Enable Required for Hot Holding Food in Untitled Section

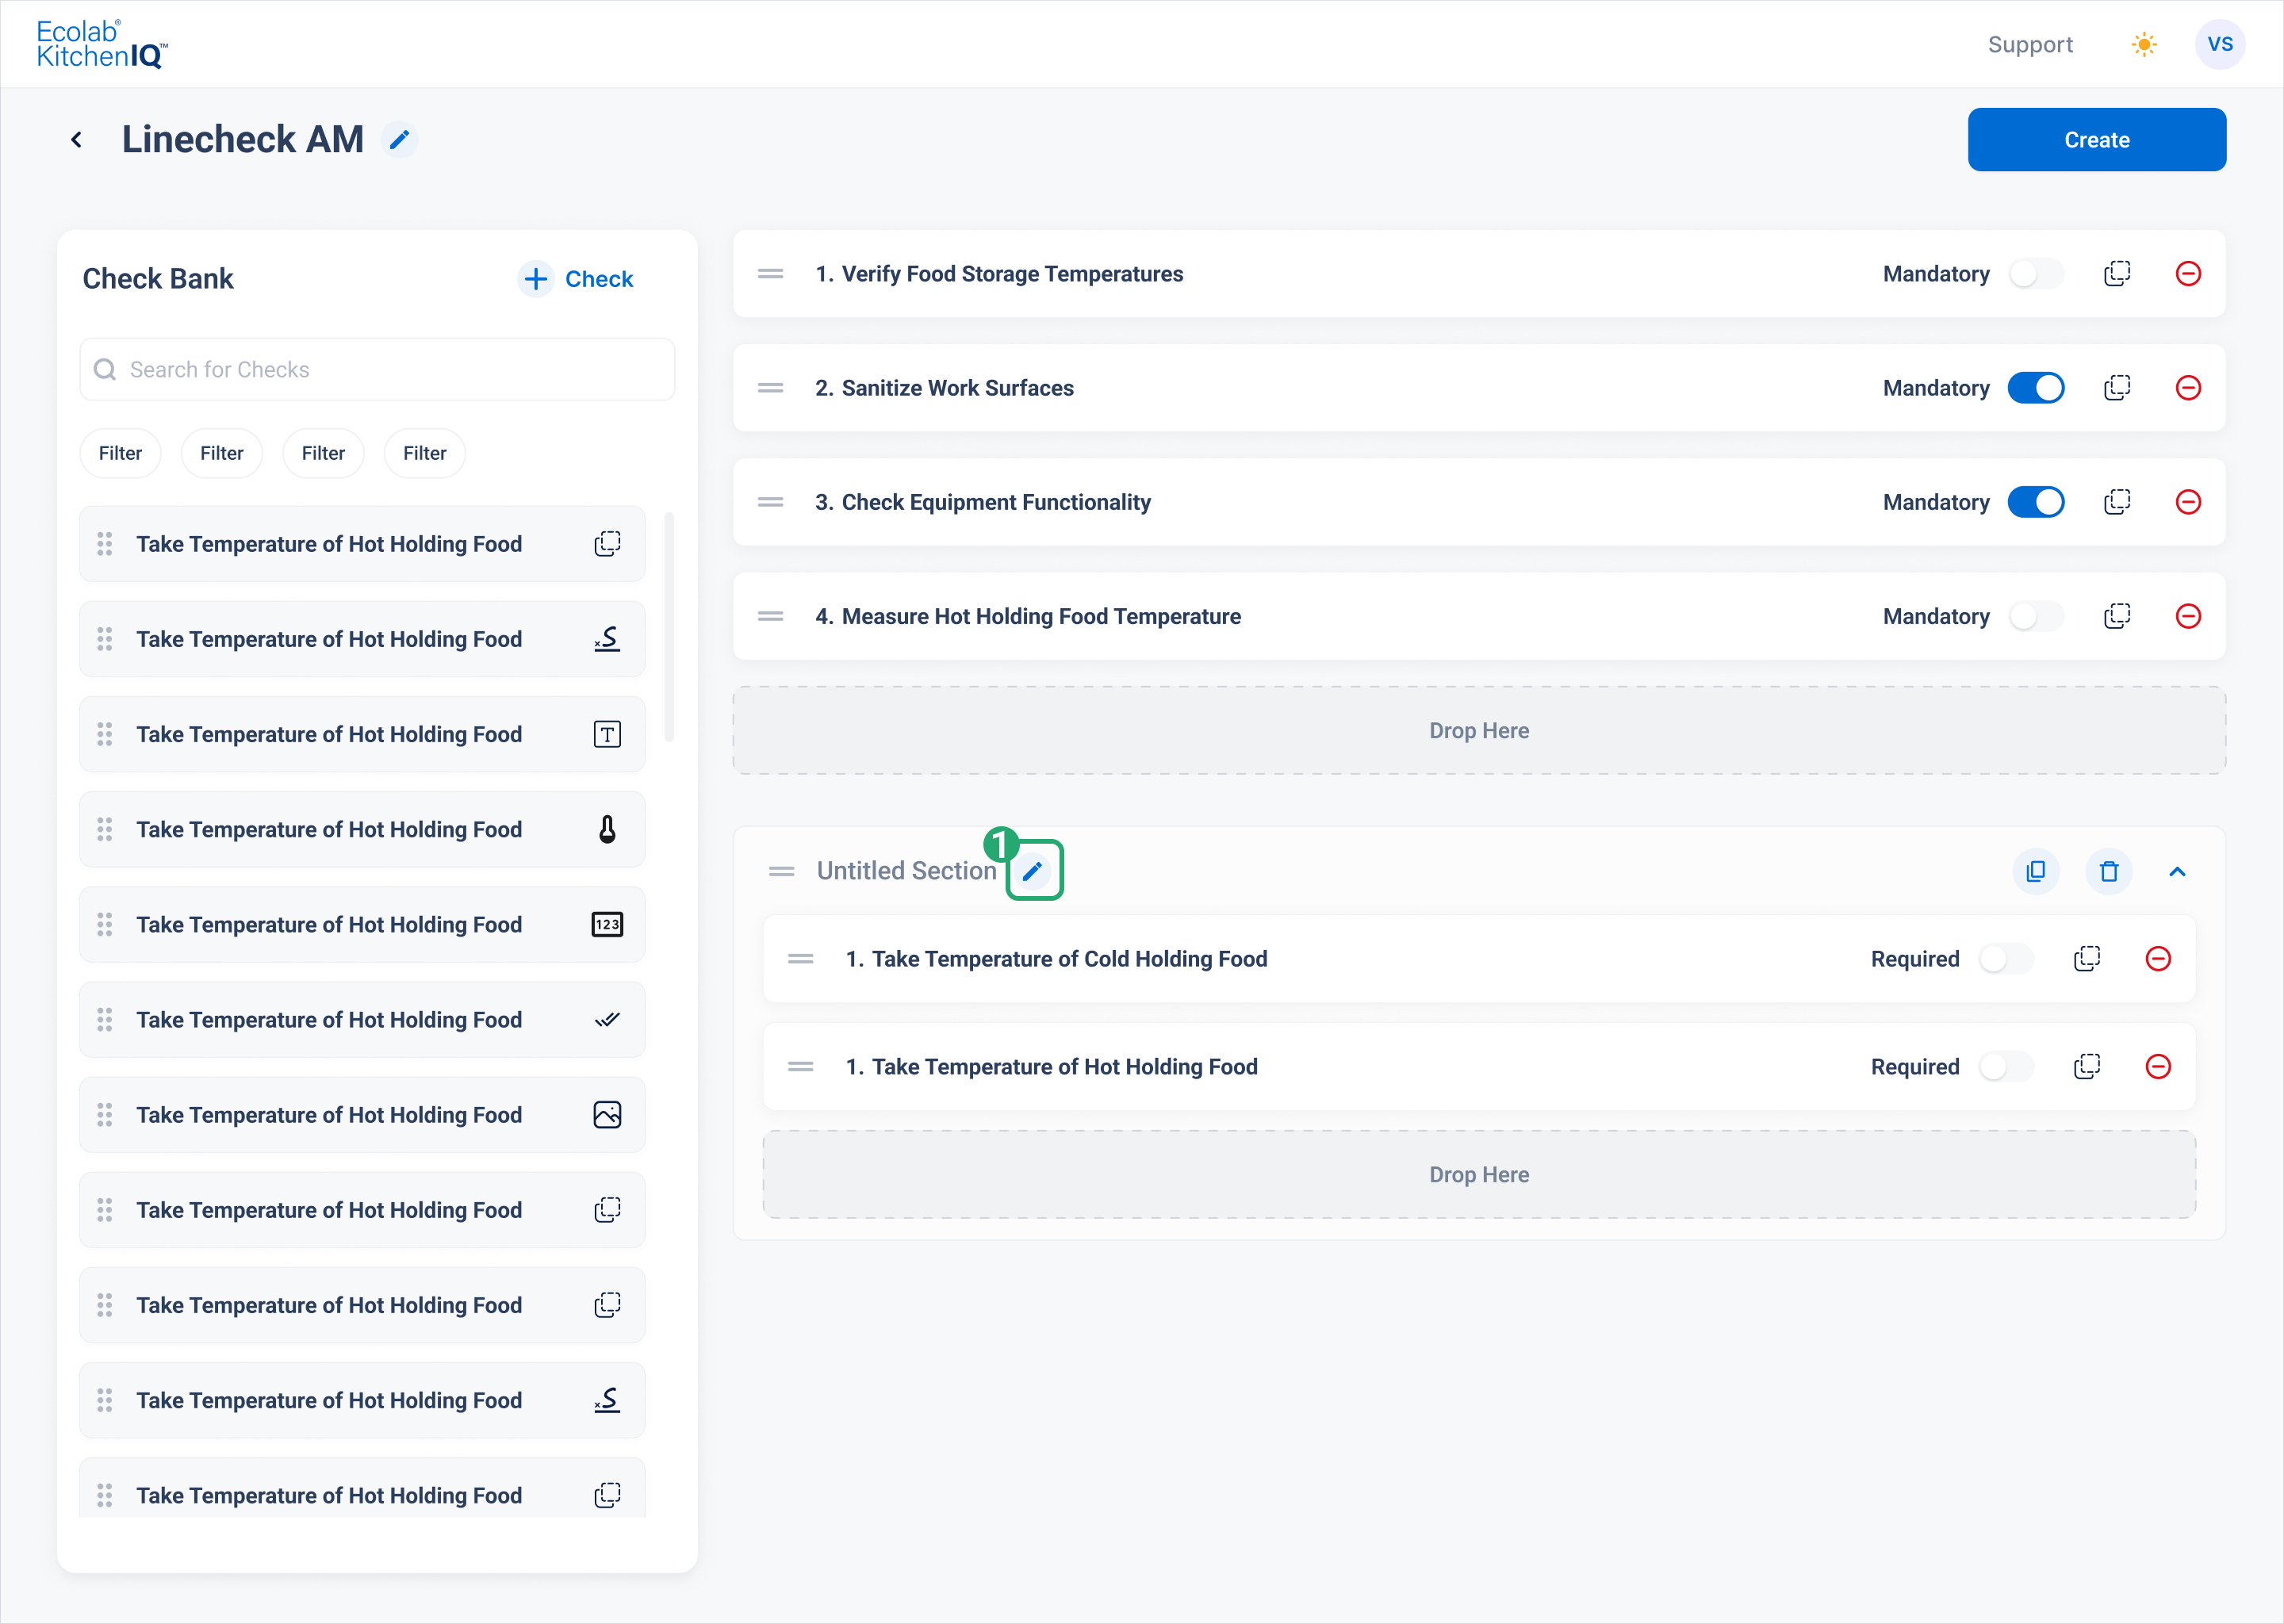tap(2006, 1067)
